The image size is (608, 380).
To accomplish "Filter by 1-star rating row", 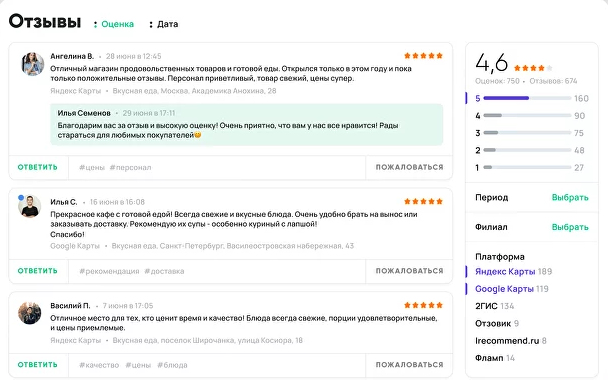I will pyautogui.click(x=529, y=168).
